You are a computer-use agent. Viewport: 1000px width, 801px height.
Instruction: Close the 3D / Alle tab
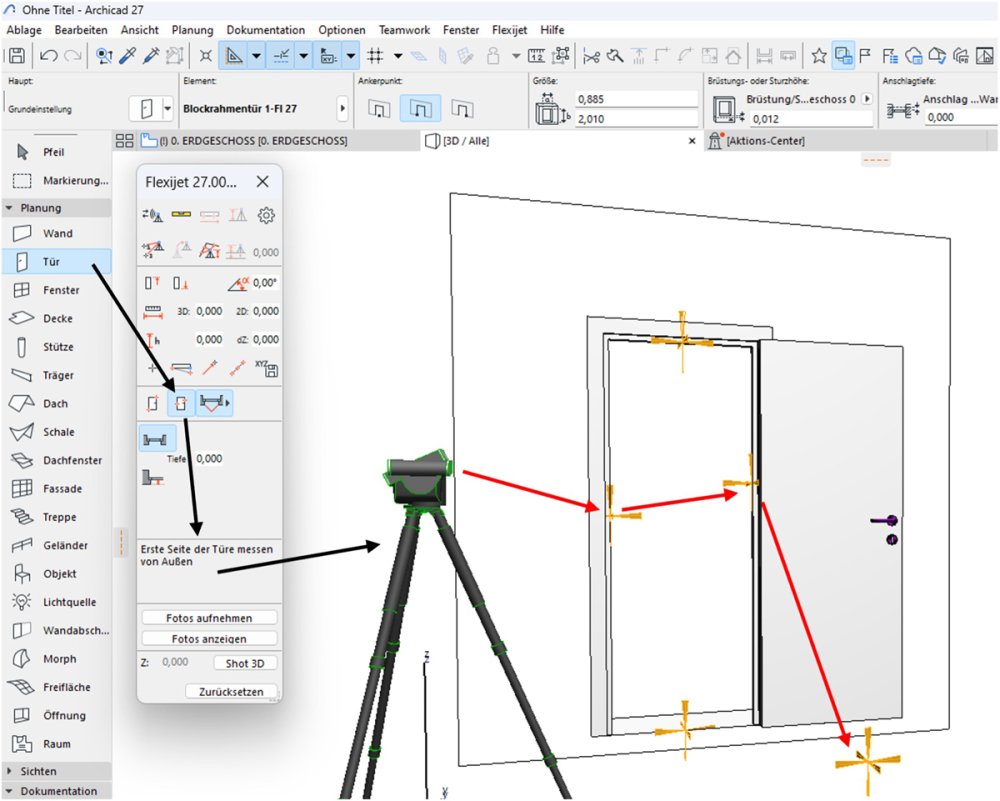(x=692, y=141)
